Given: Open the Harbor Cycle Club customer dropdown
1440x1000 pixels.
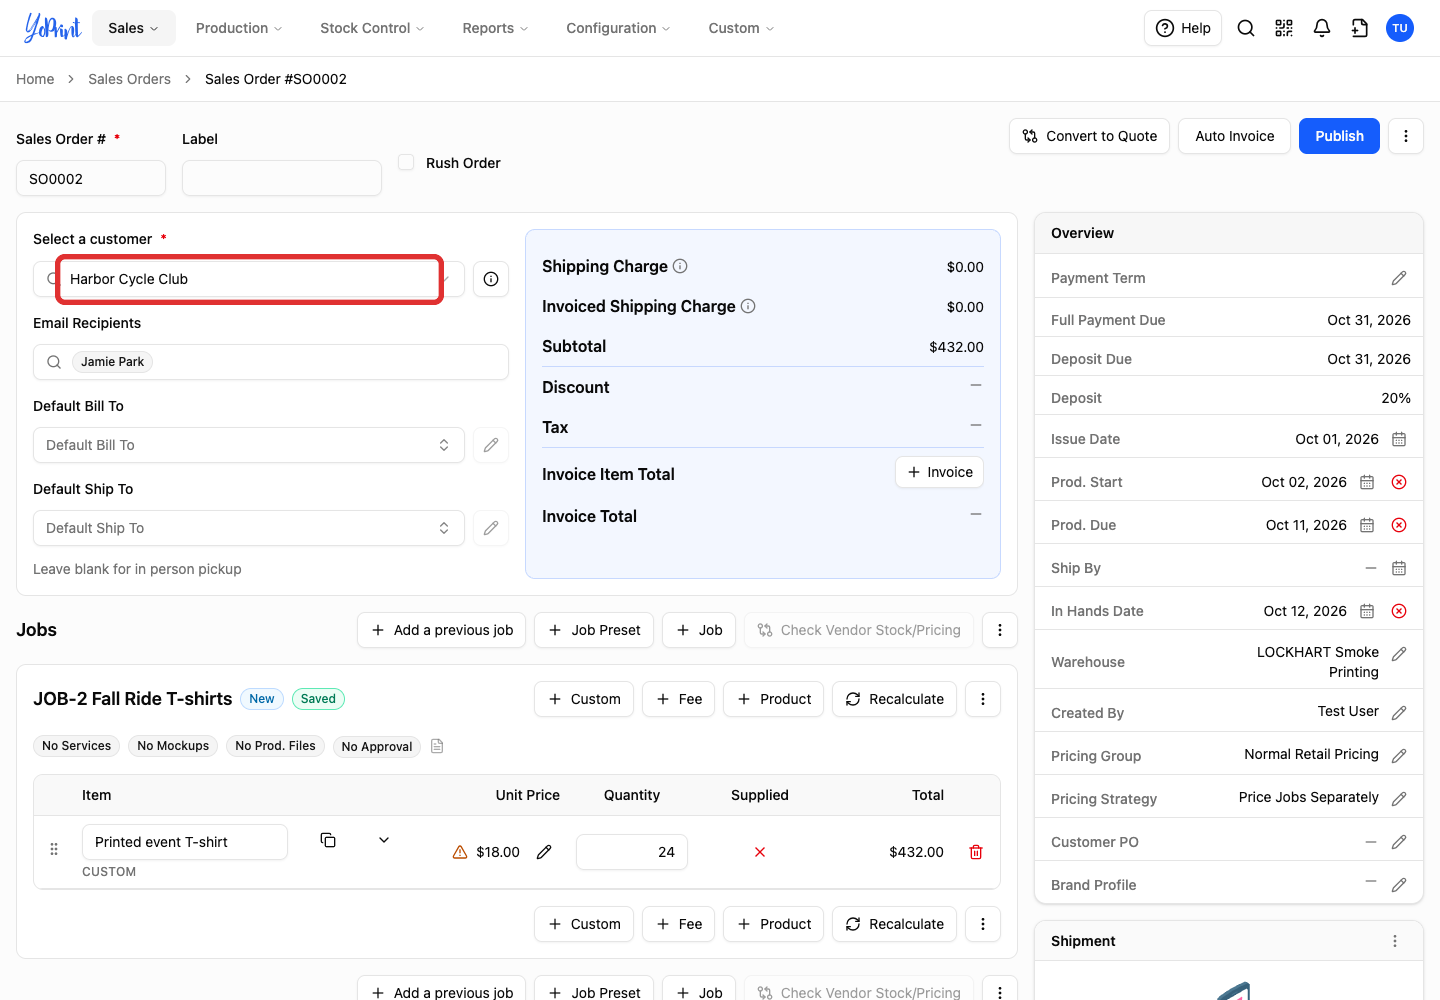Looking at the screenshot, I should [x=249, y=279].
